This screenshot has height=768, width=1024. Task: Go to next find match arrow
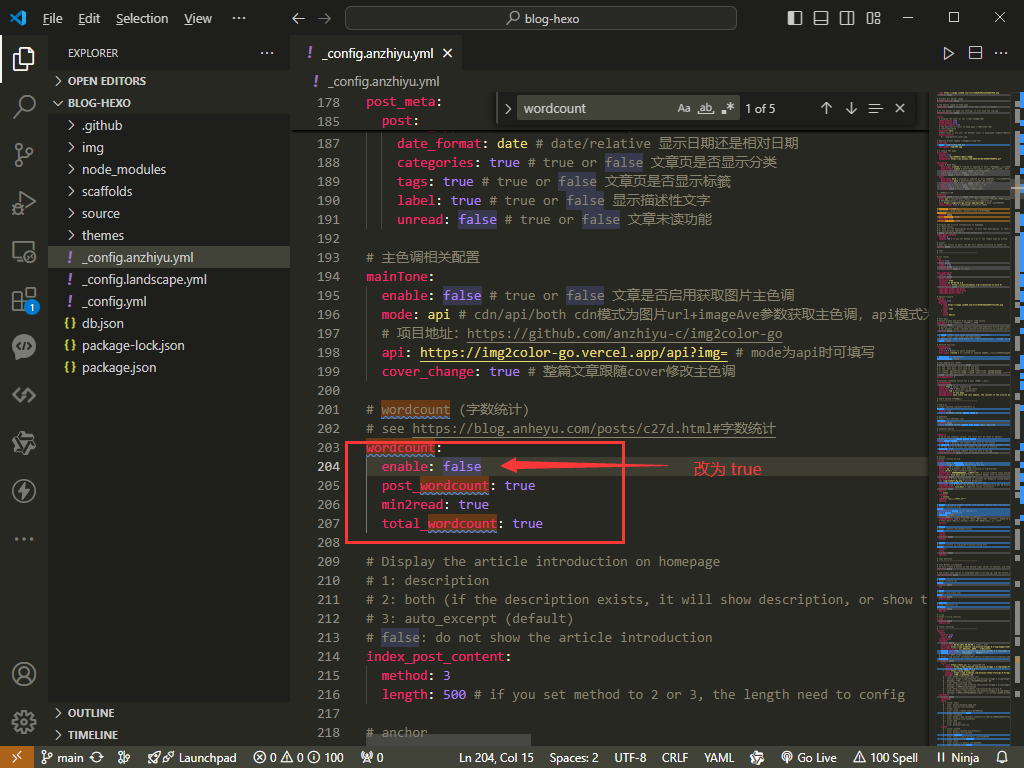[851, 108]
